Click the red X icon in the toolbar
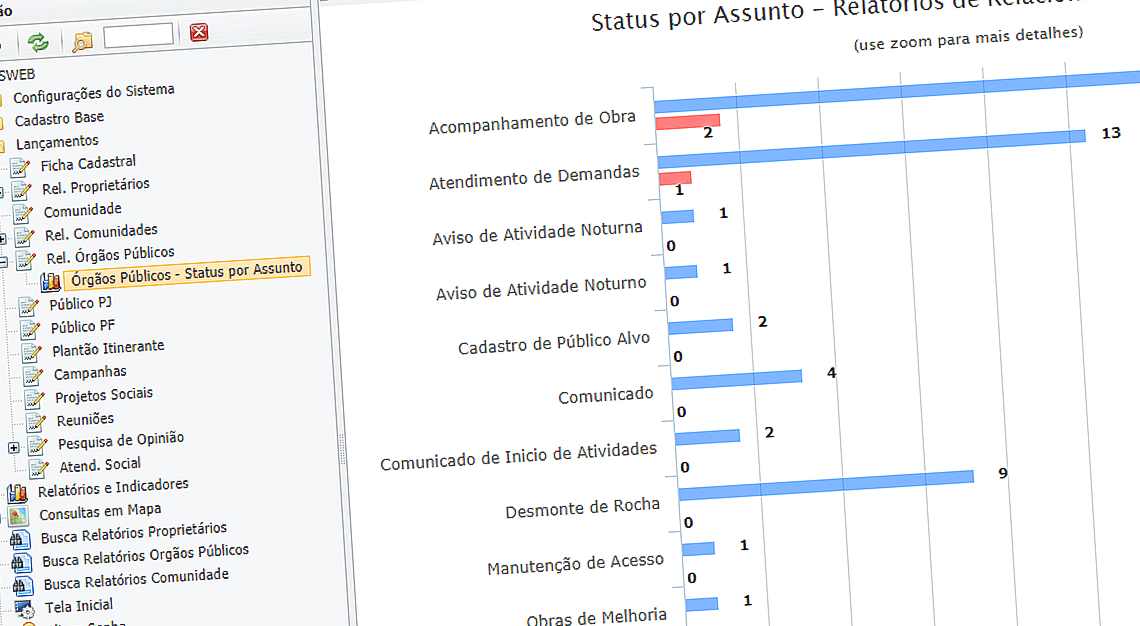The width and height of the screenshot is (1140, 626). [198, 33]
